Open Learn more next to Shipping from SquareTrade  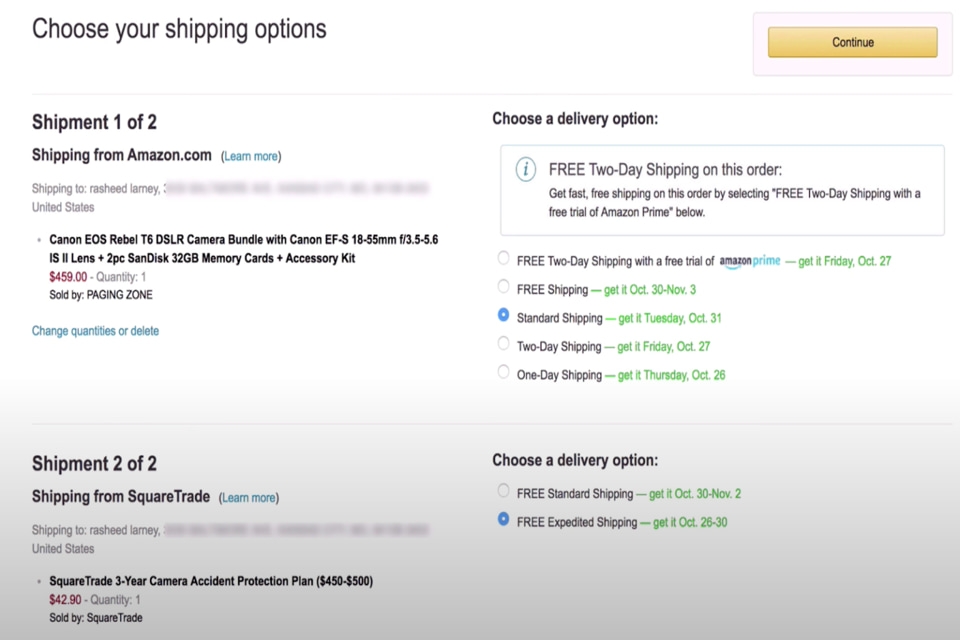point(248,497)
